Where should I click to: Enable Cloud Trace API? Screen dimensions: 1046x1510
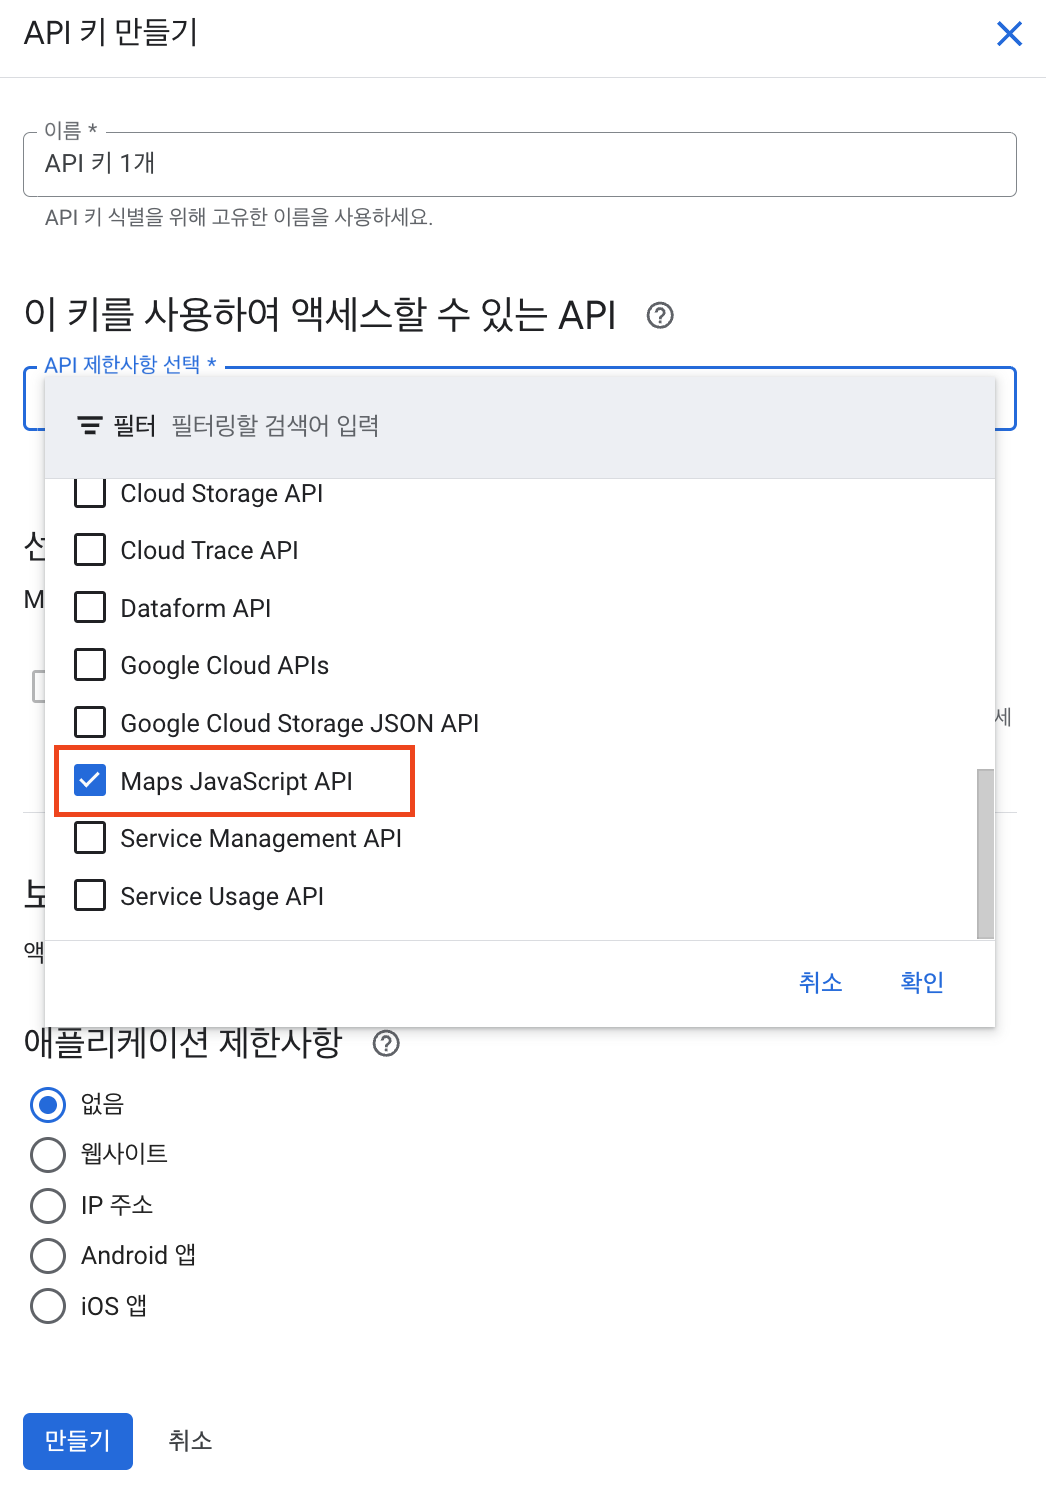click(x=89, y=549)
